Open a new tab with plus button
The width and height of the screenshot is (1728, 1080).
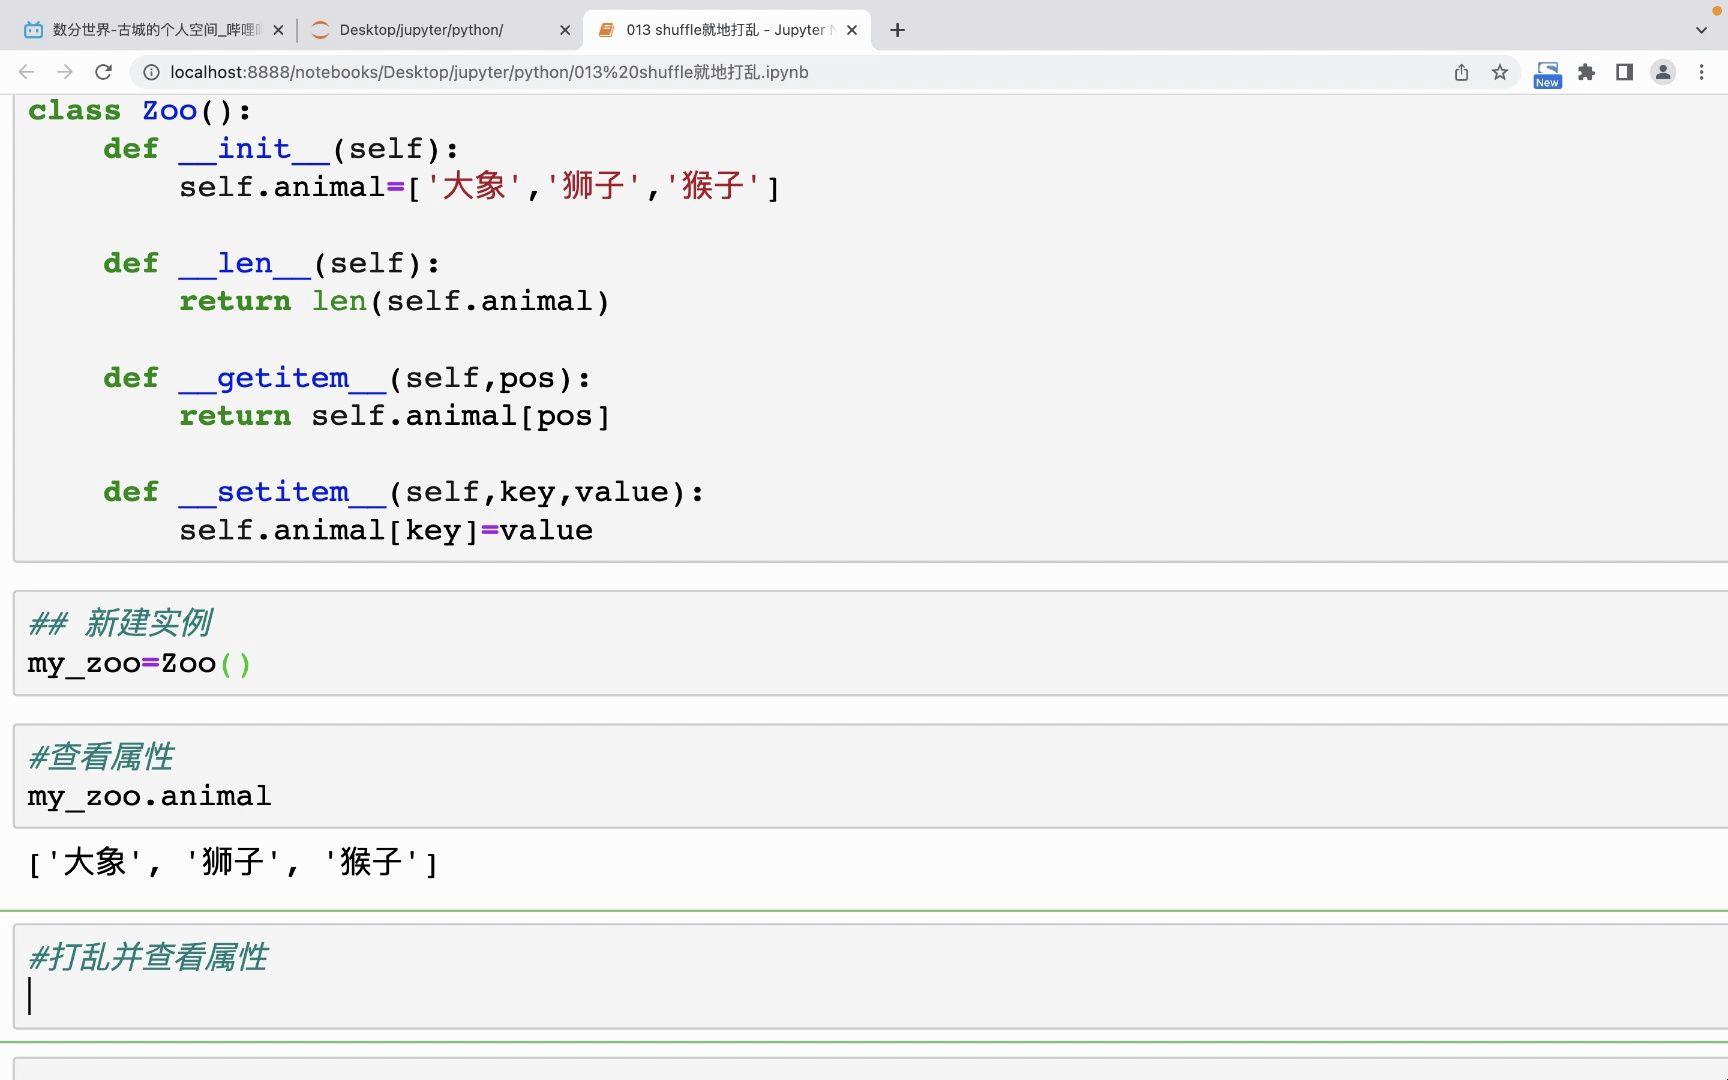click(x=897, y=30)
